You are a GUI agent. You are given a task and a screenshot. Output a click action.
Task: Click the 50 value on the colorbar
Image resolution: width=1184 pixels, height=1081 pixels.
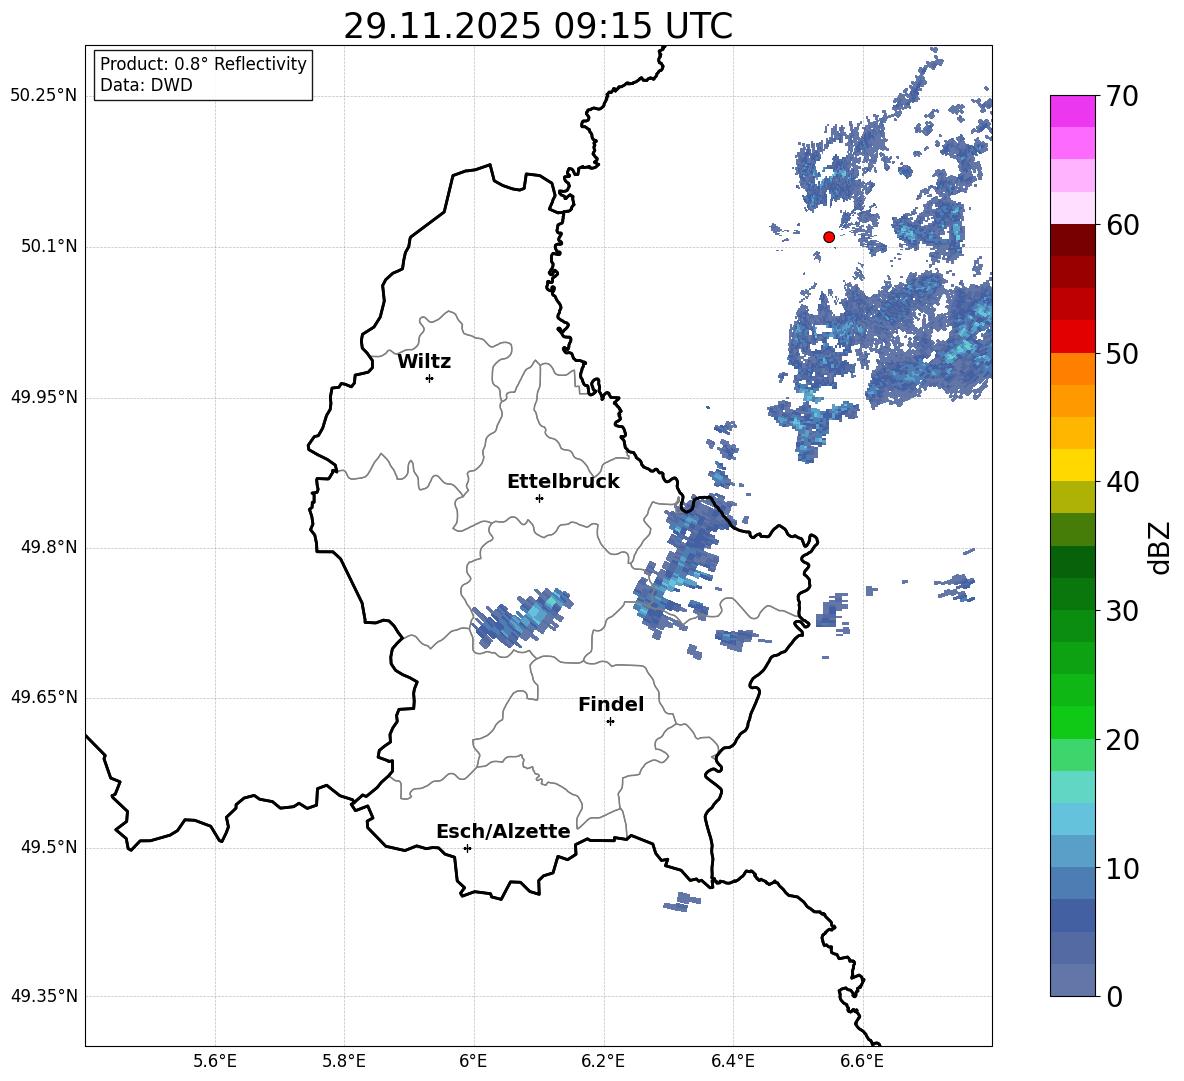pos(1122,353)
